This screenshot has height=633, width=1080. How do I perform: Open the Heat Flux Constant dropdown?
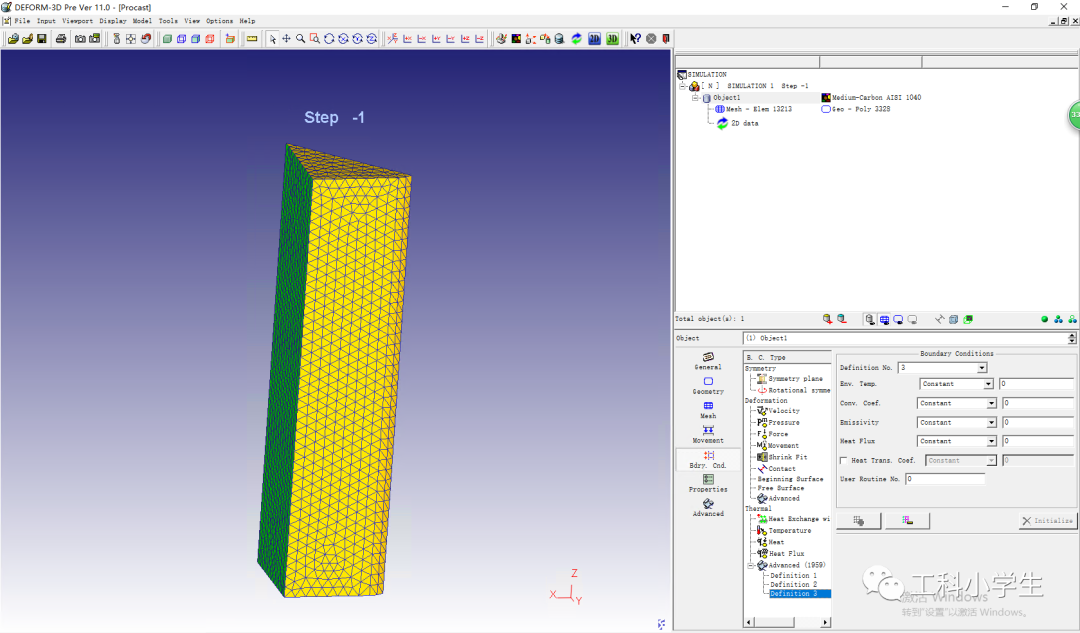coord(991,441)
